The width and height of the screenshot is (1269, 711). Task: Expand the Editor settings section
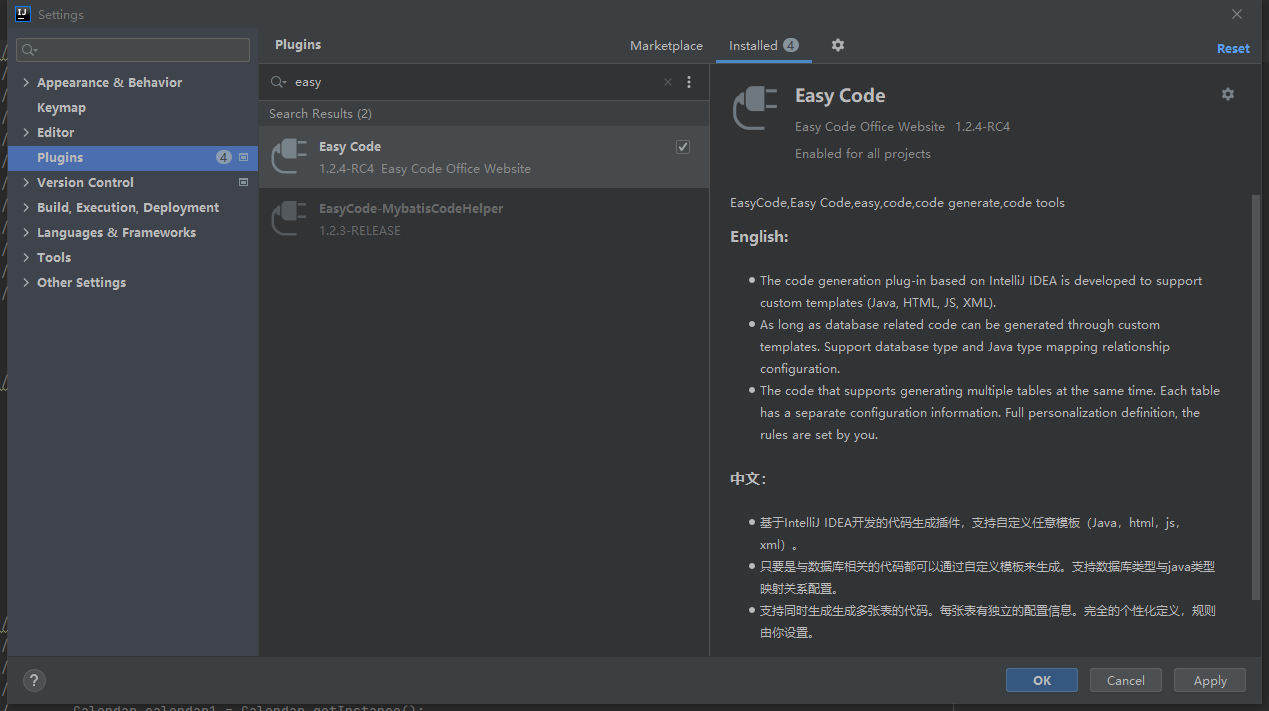click(26, 132)
